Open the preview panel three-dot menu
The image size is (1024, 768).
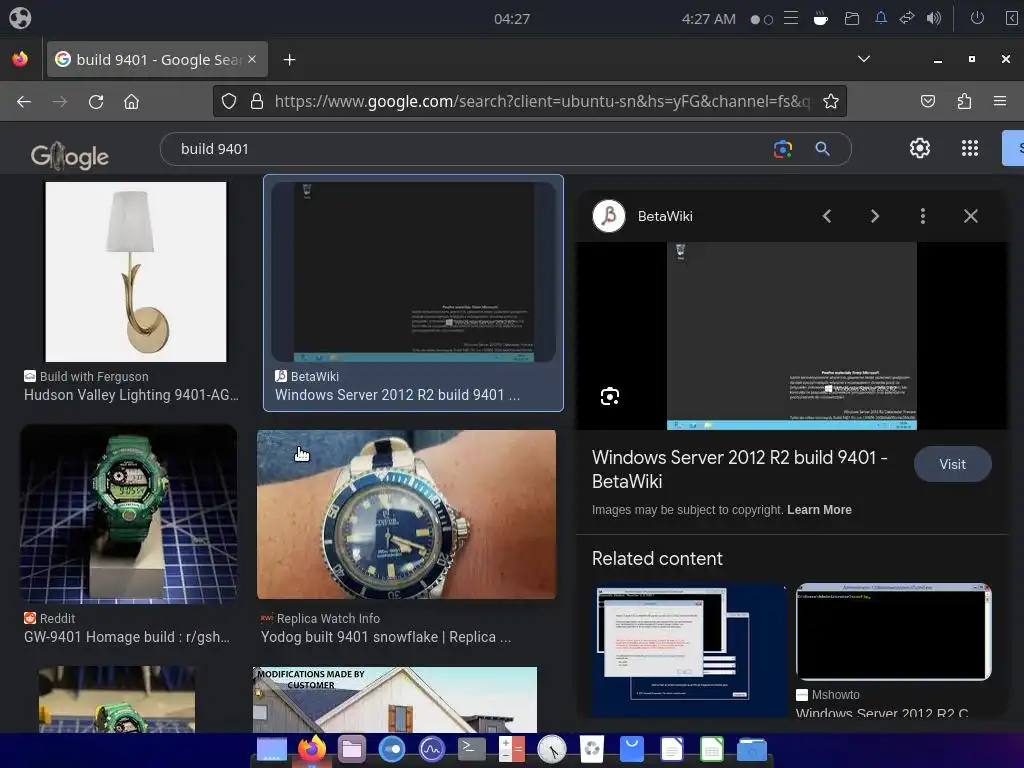pyautogui.click(x=923, y=216)
